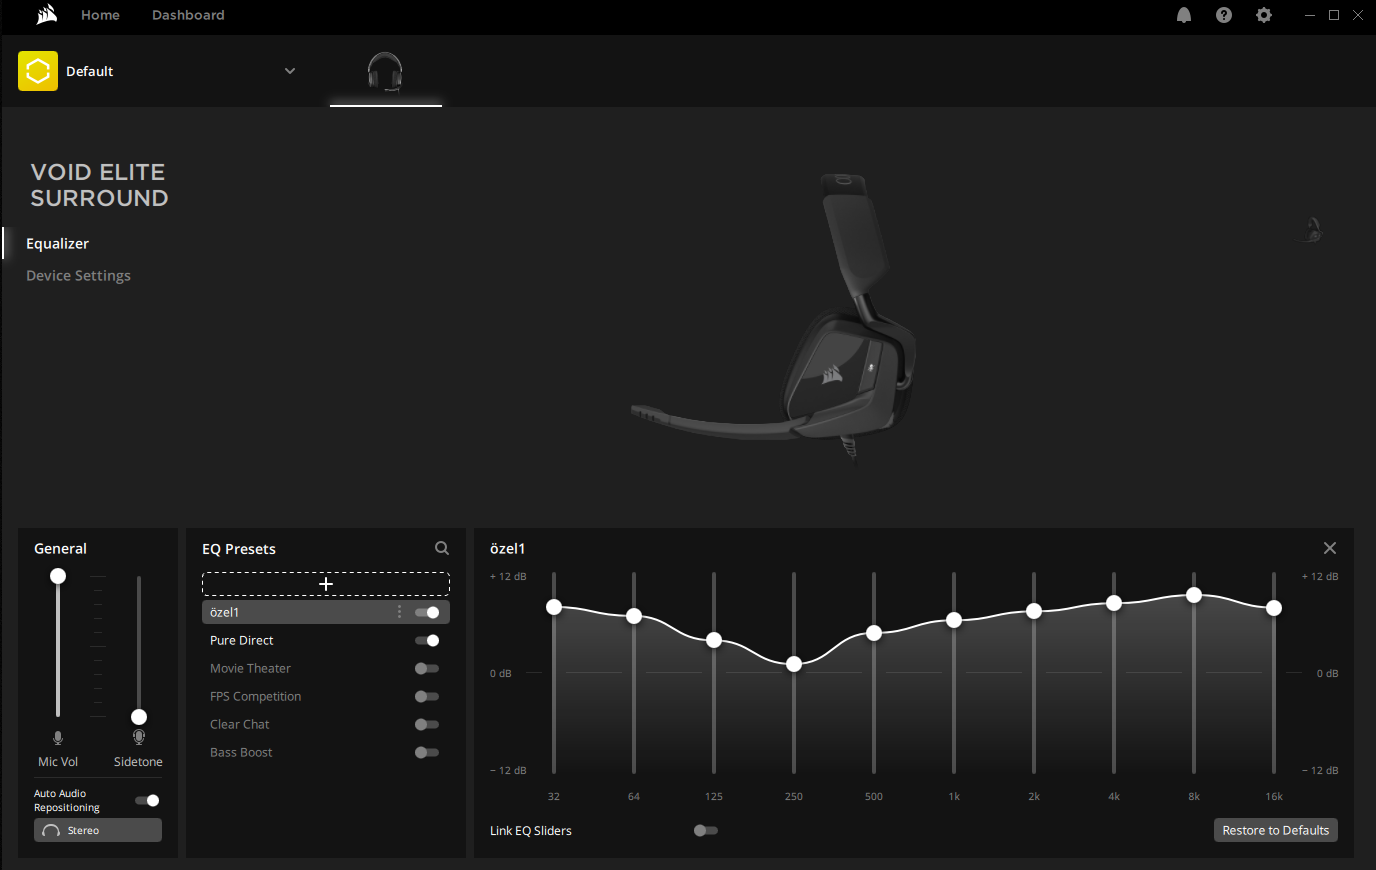Click the yellow Default profile icon
Image resolution: width=1376 pixels, height=870 pixels.
click(38, 71)
